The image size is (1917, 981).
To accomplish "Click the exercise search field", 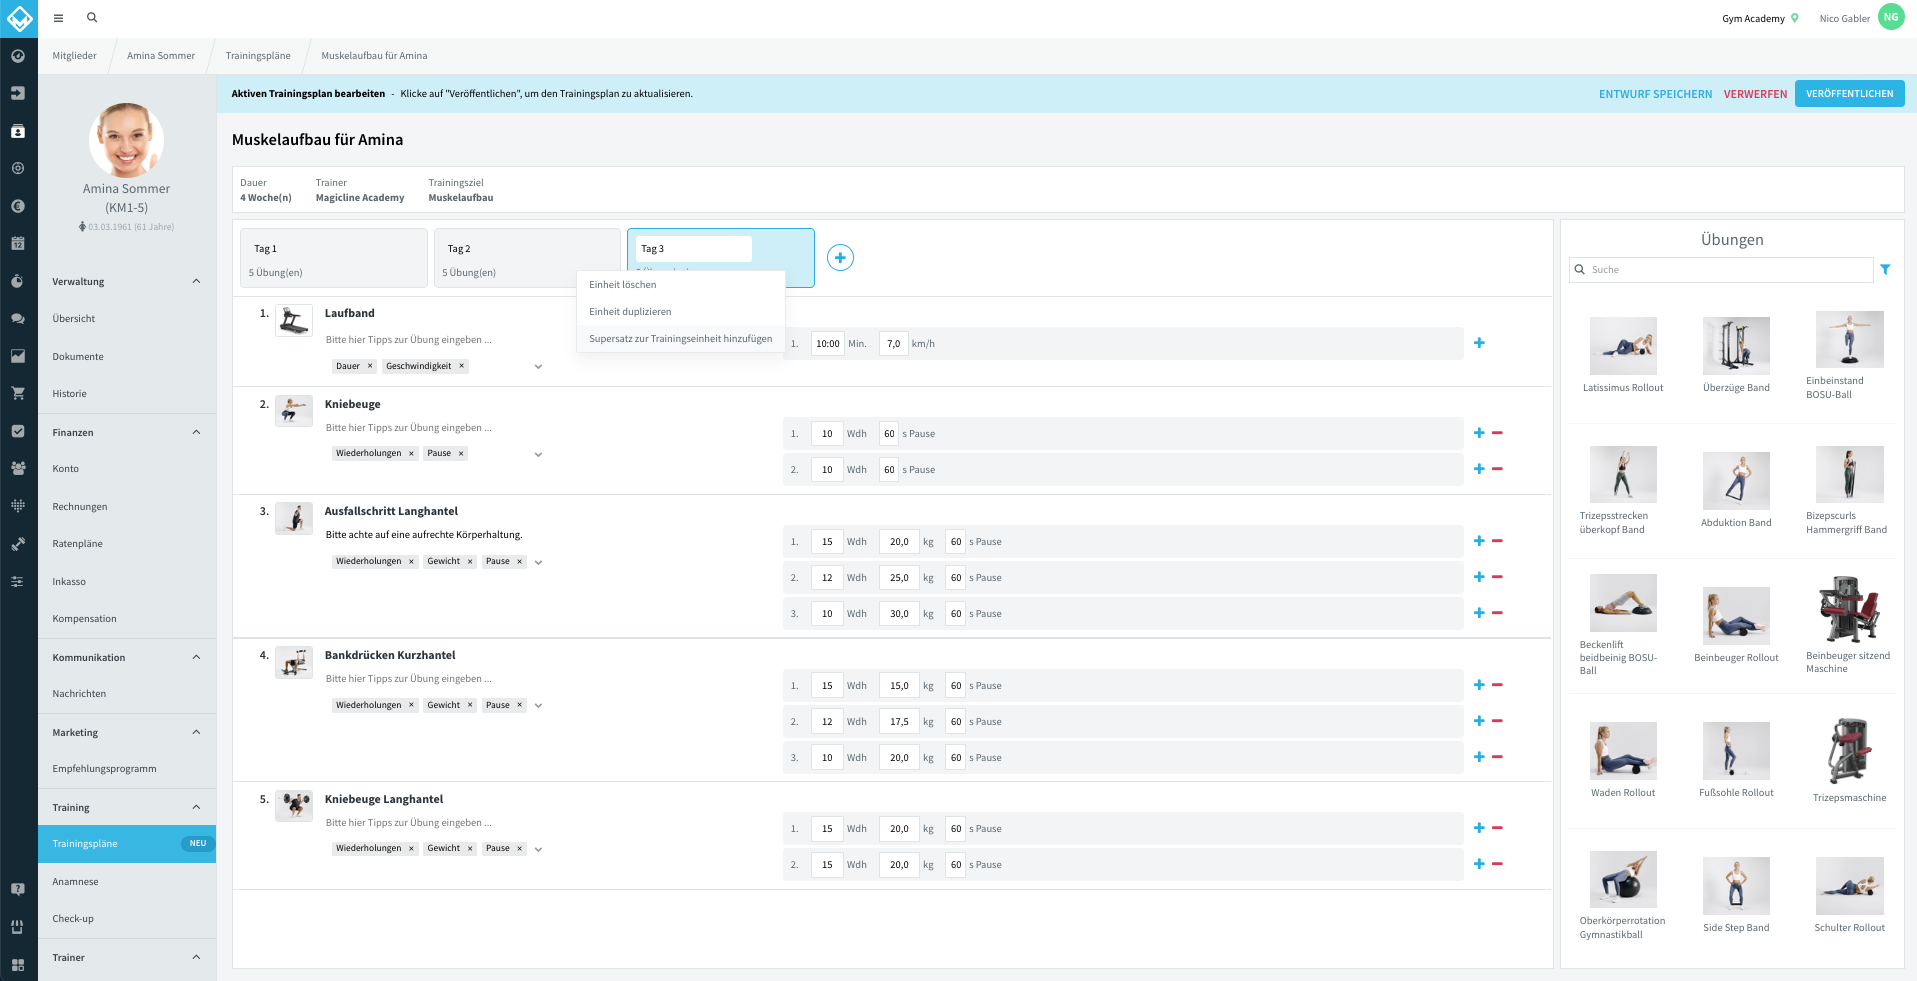I will pyautogui.click(x=1721, y=270).
